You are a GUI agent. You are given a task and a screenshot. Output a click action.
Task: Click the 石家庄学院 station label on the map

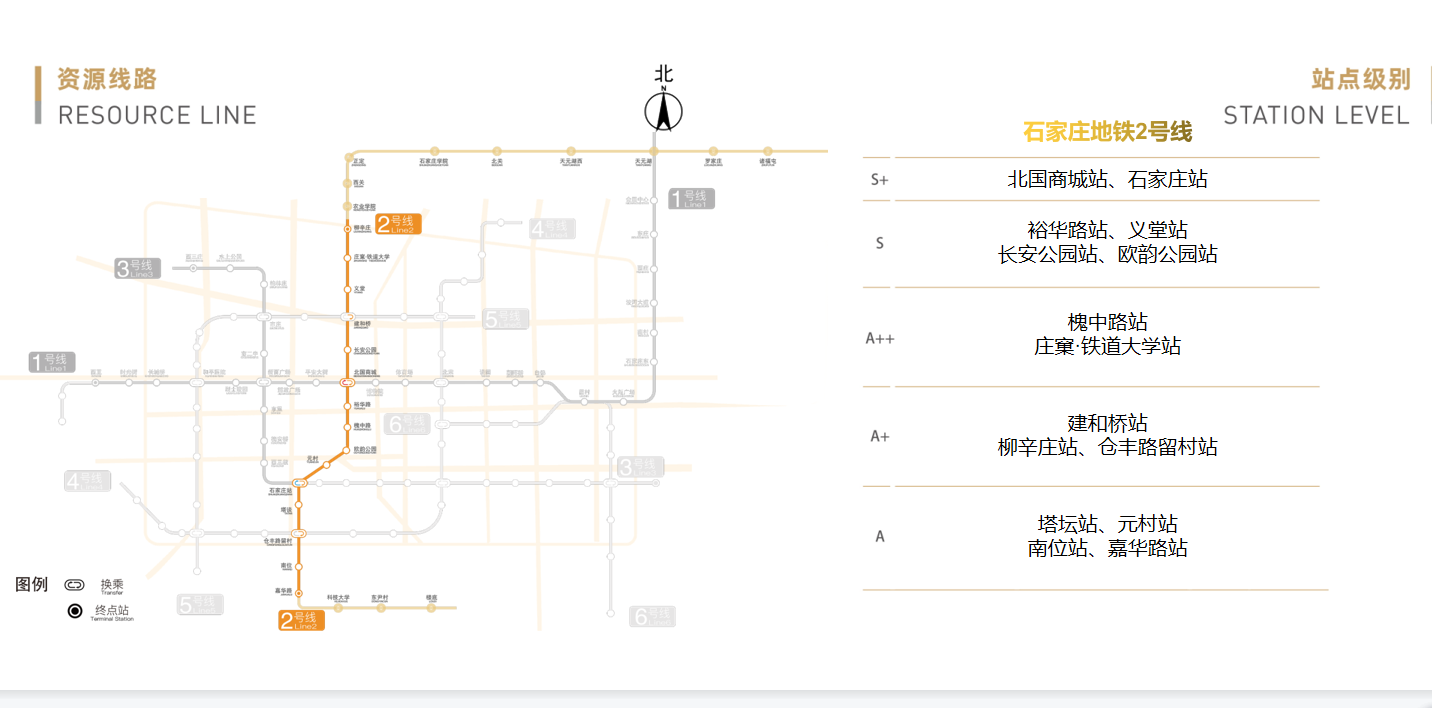click(x=433, y=161)
